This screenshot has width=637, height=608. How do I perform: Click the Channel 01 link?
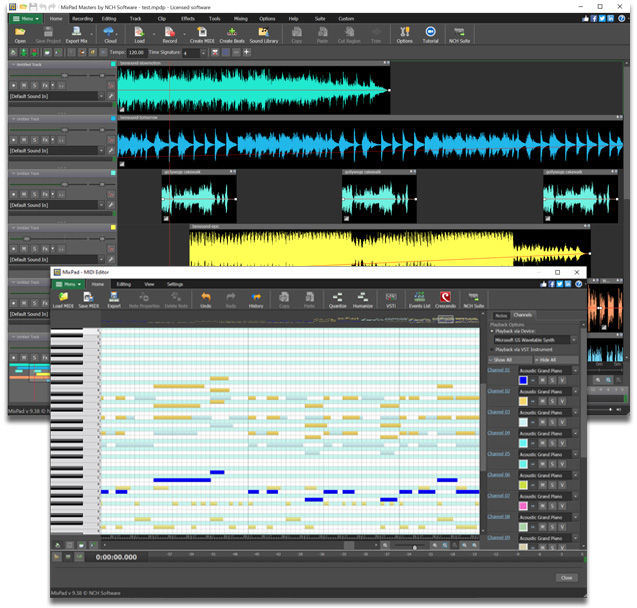498,370
